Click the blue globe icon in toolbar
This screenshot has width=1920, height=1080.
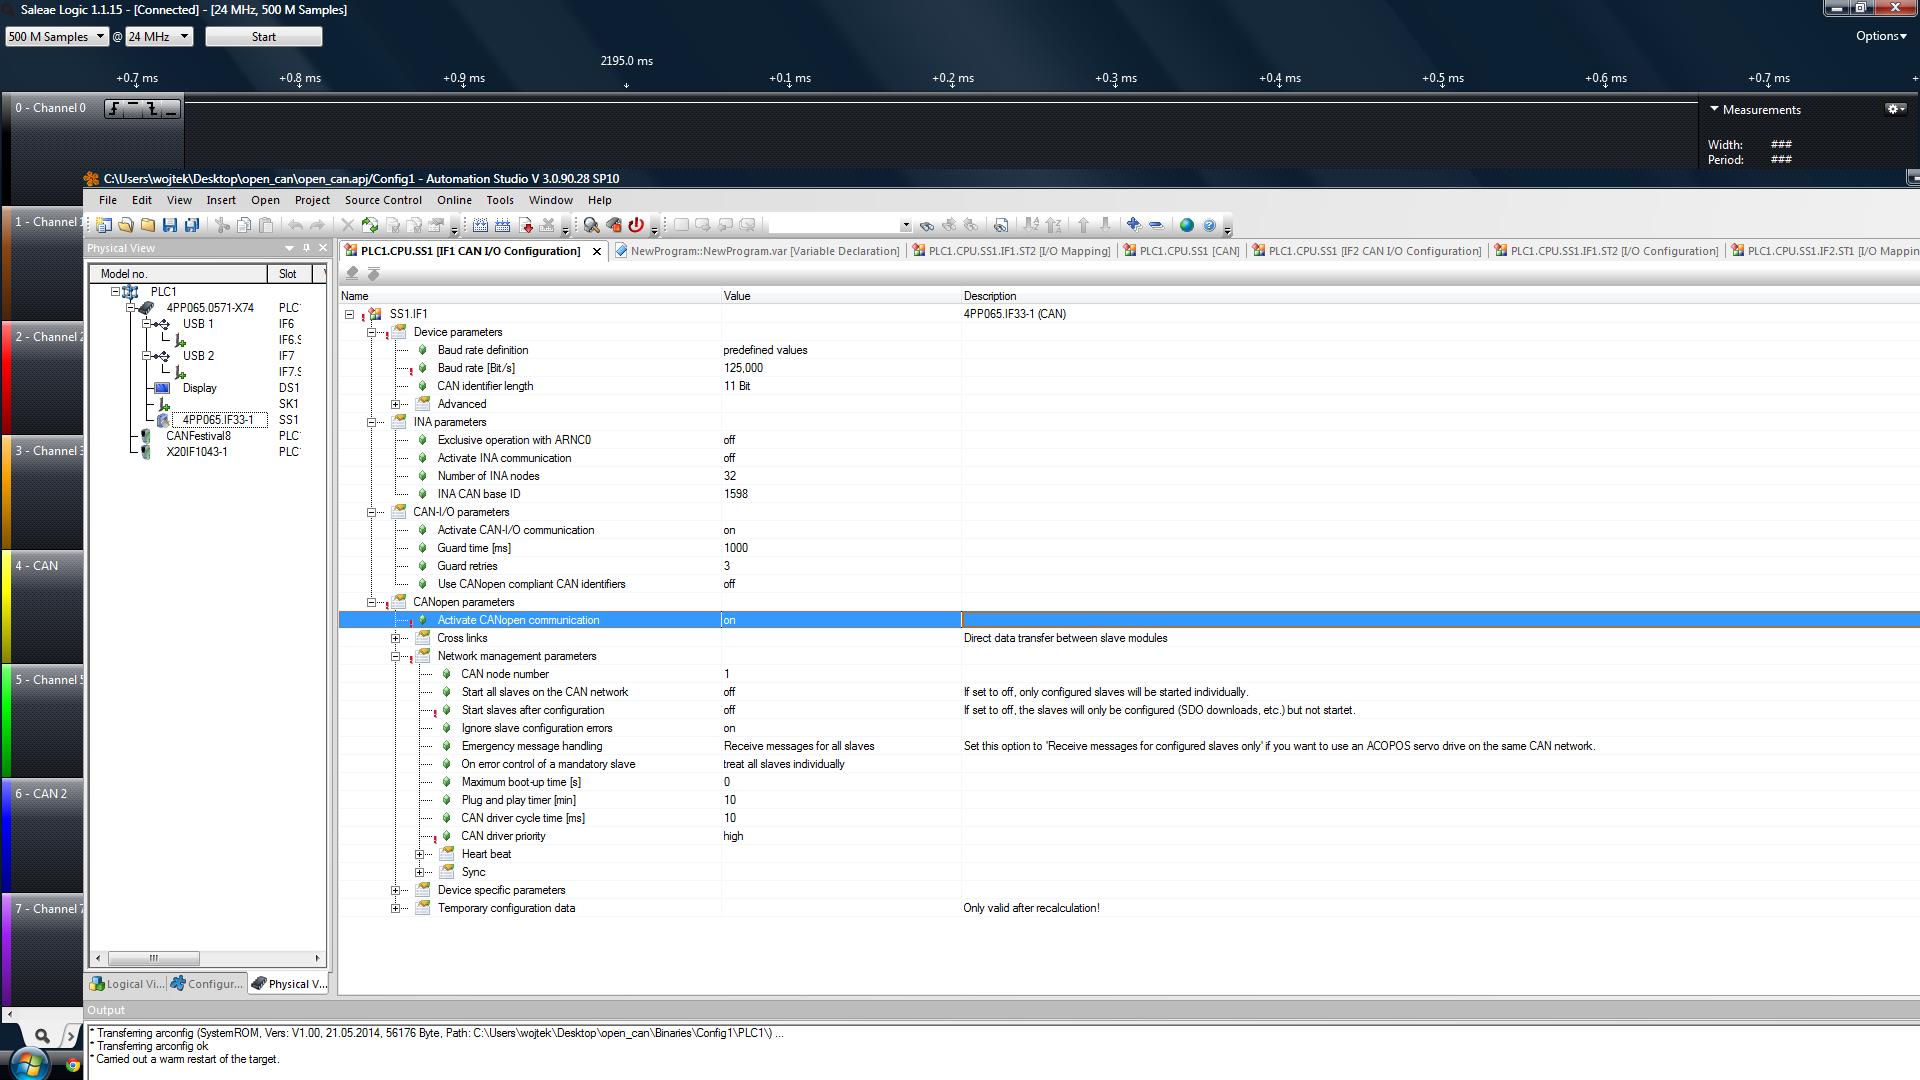pos(1187,225)
